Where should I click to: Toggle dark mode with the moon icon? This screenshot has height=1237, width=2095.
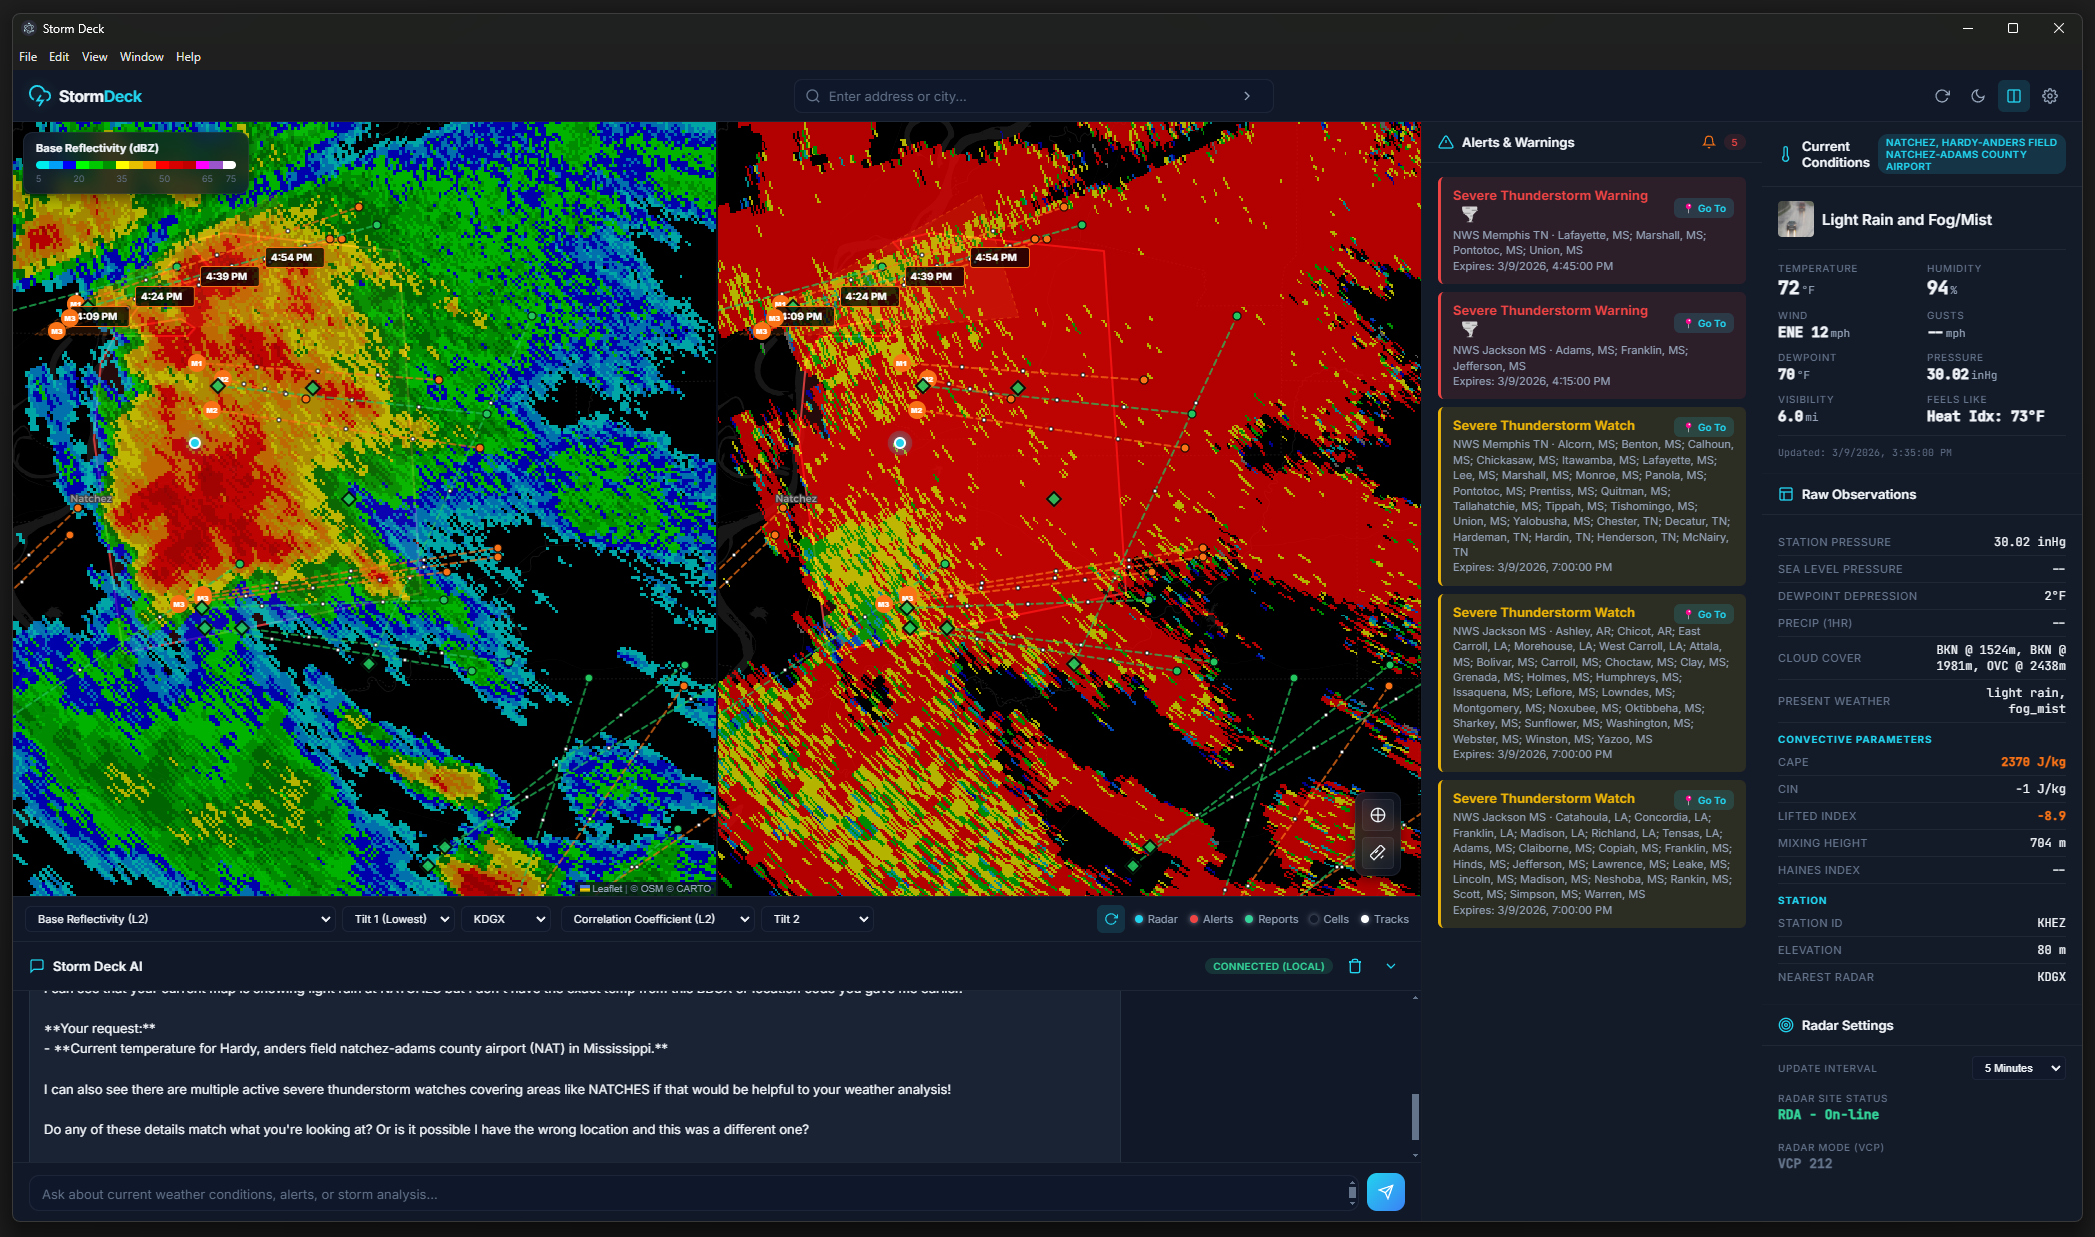coord(1979,95)
